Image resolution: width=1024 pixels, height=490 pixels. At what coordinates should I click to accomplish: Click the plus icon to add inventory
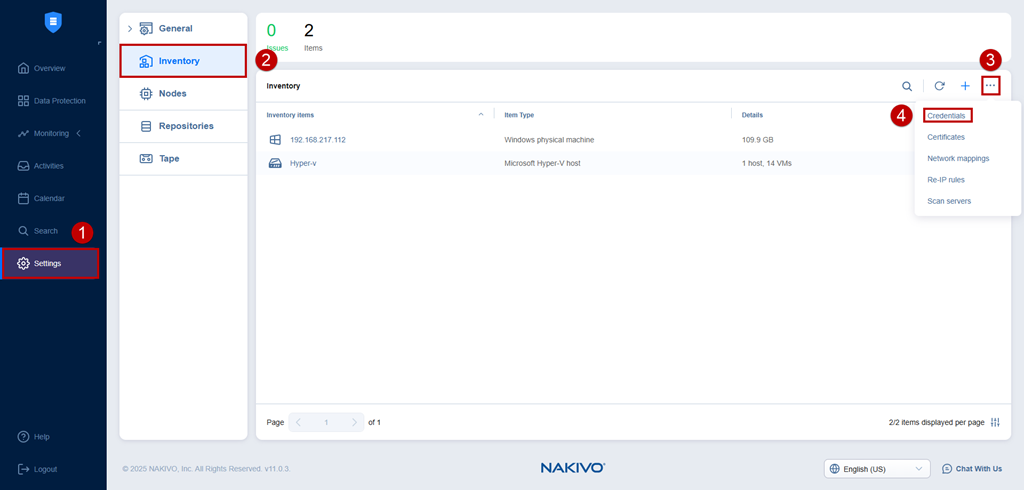[x=965, y=86]
